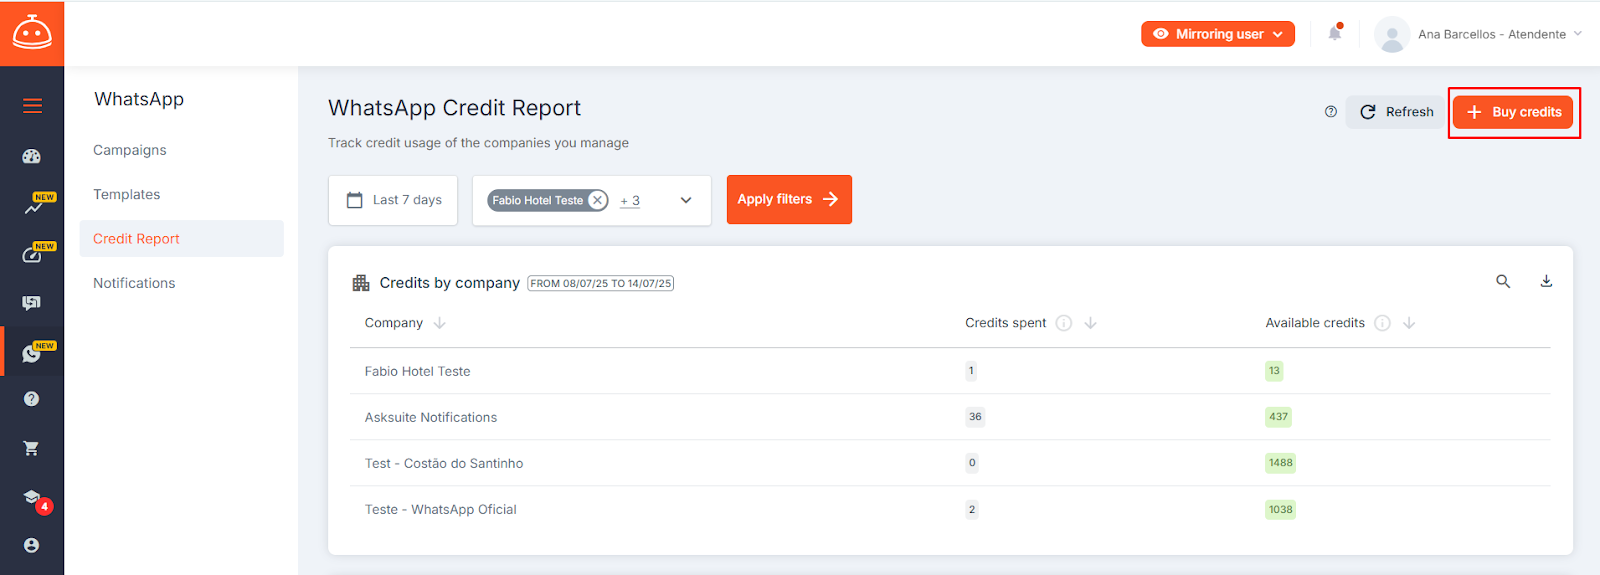Remove Fabio Hotel Teste filter chip
1600x575 pixels.
click(597, 200)
